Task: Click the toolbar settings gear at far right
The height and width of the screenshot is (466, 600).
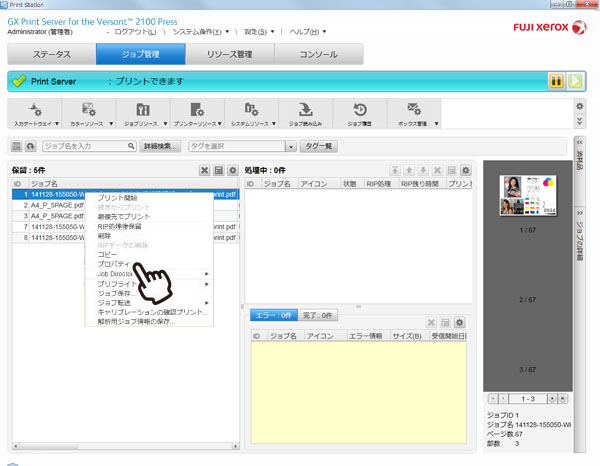Action: pyautogui.click(x=579, y=105)
